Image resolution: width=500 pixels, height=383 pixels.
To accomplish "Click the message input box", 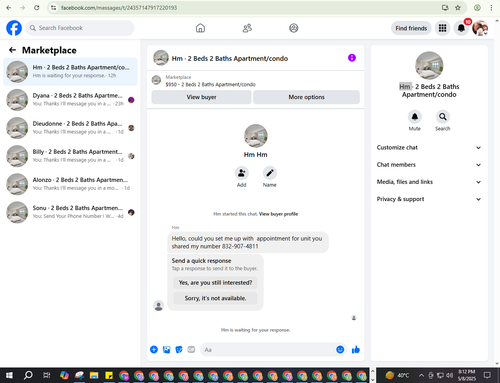I will point(267,350).
